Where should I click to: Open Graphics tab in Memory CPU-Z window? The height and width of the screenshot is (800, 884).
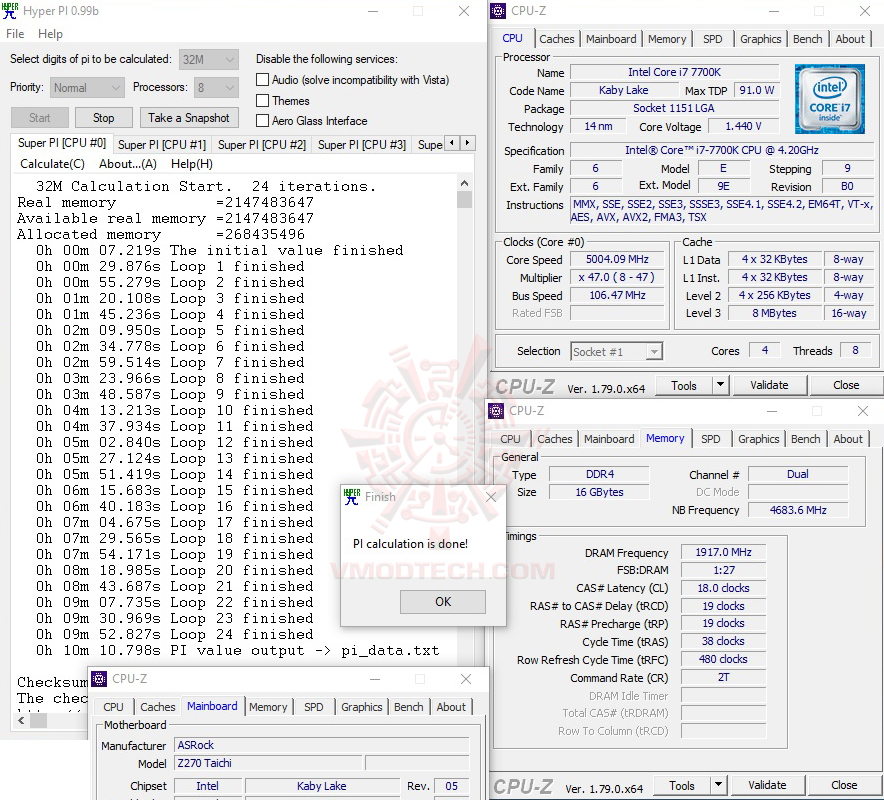tap(759, 439)
